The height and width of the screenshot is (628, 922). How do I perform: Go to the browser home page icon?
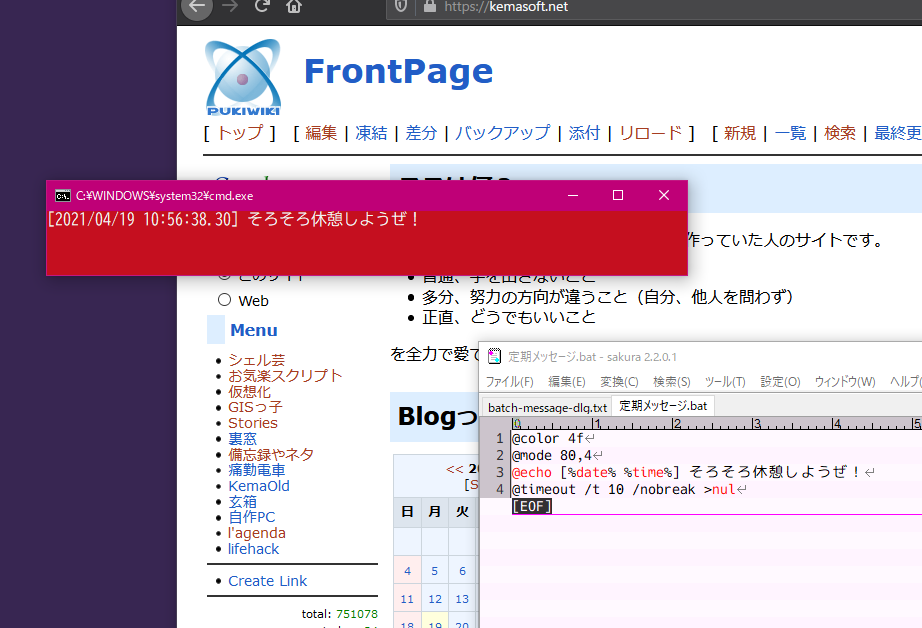pos(294,6)
